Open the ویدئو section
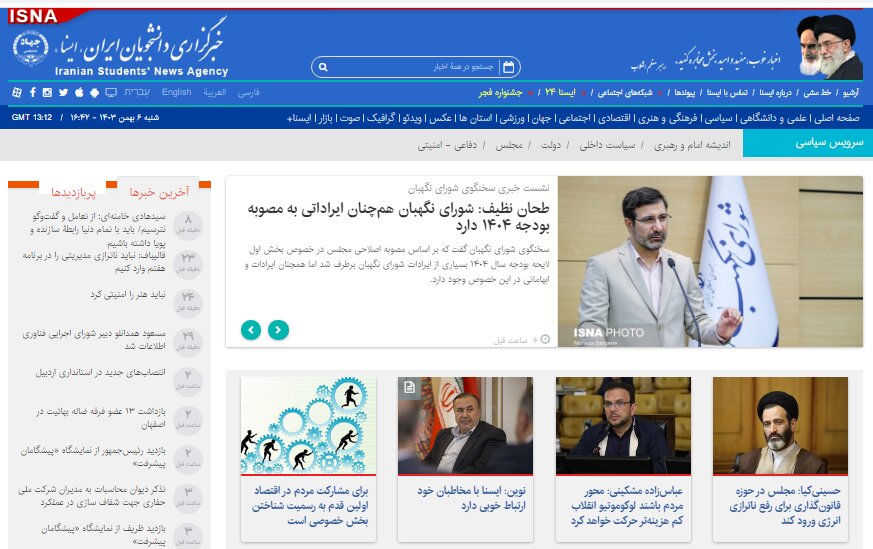This screenshot has height=549, width=873. click(x=412, y=118)
